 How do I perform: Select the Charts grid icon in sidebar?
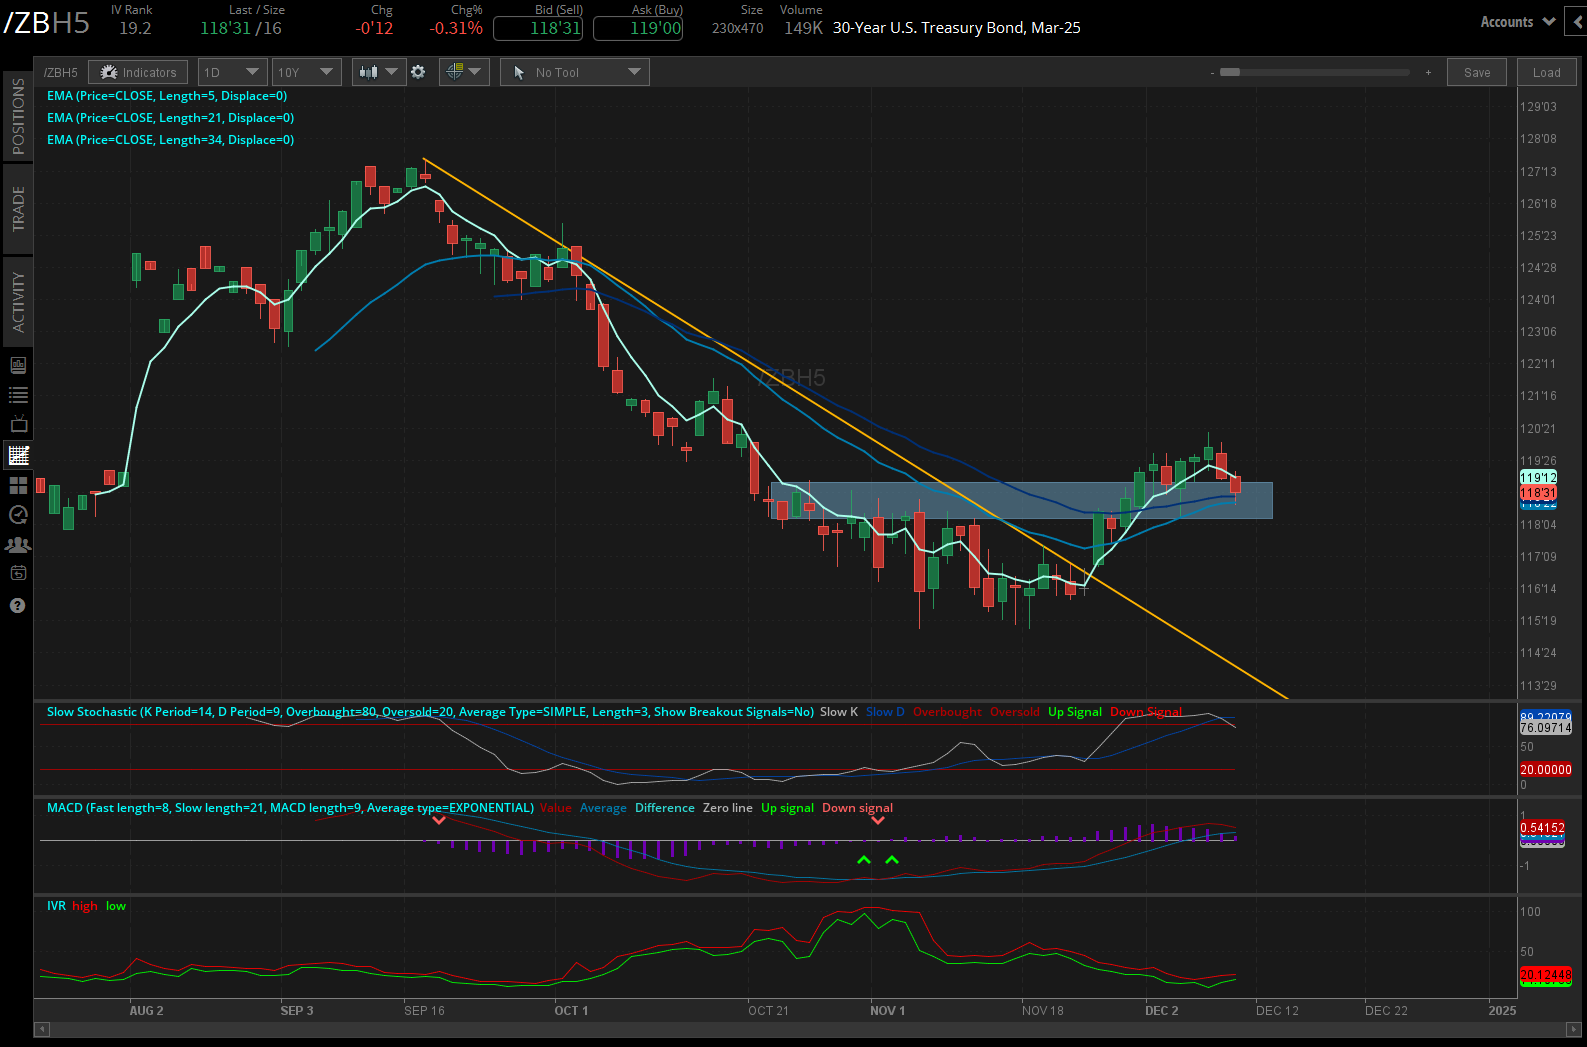(x=18, y=455)
